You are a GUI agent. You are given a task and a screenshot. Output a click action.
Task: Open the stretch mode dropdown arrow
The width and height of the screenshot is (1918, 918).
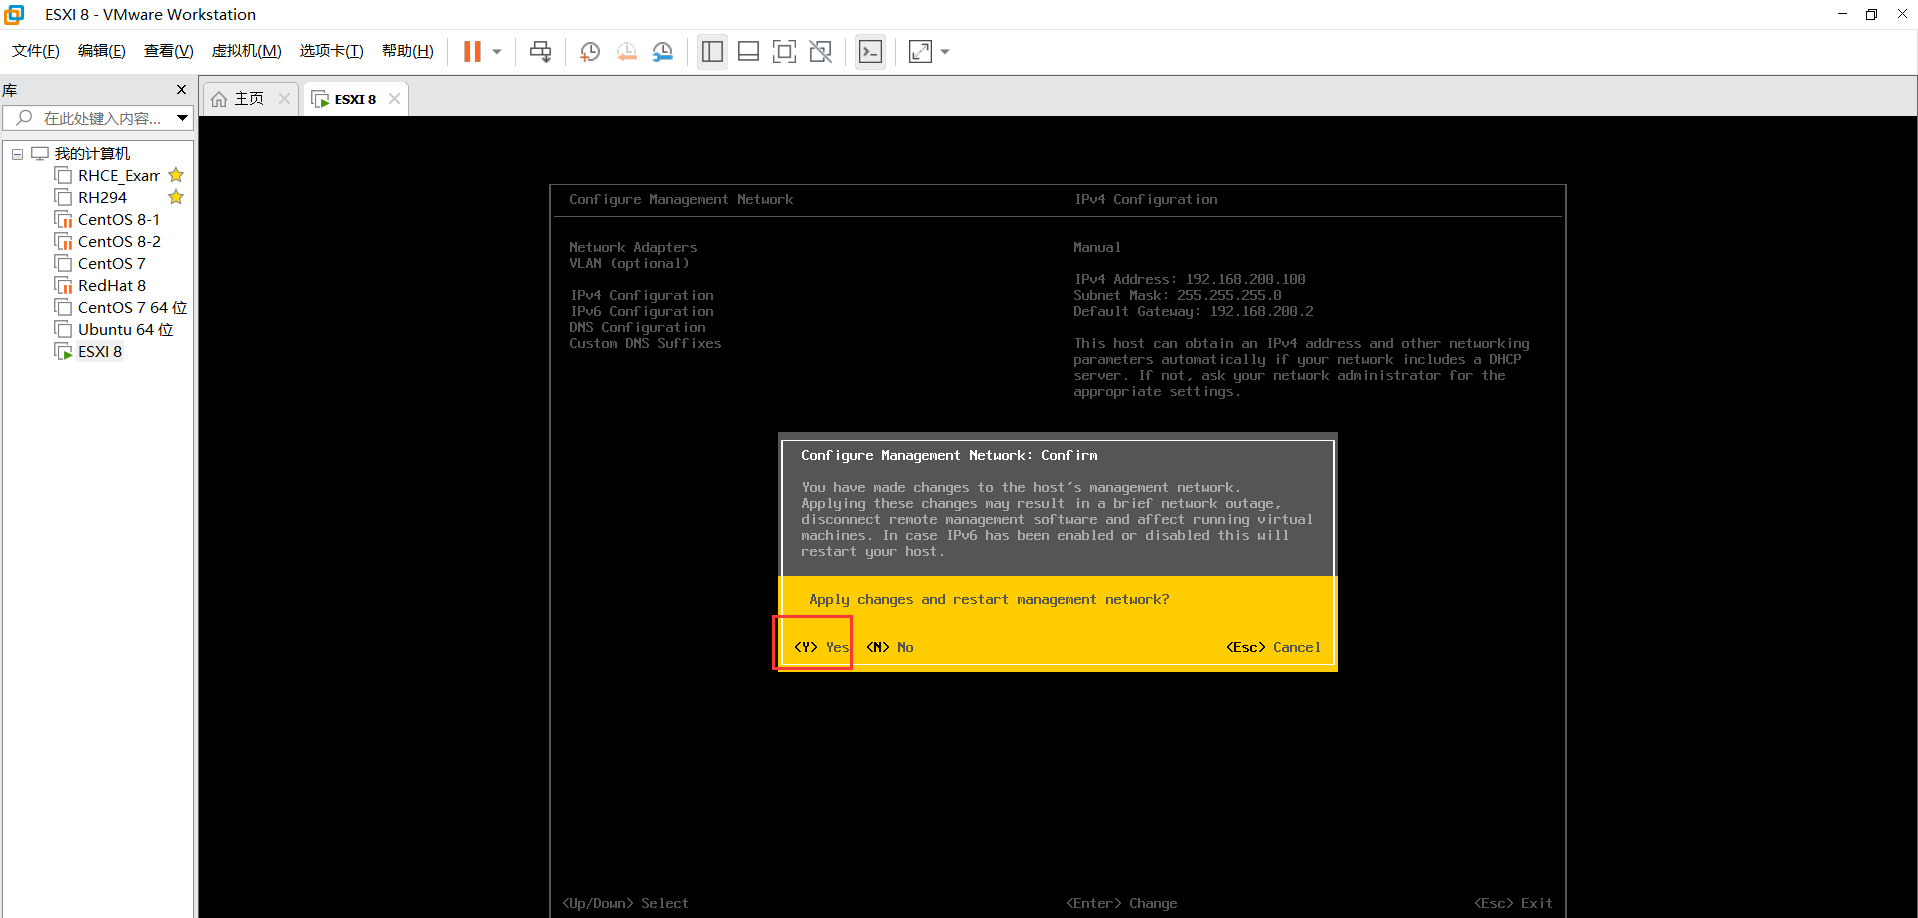coord(945,52)
